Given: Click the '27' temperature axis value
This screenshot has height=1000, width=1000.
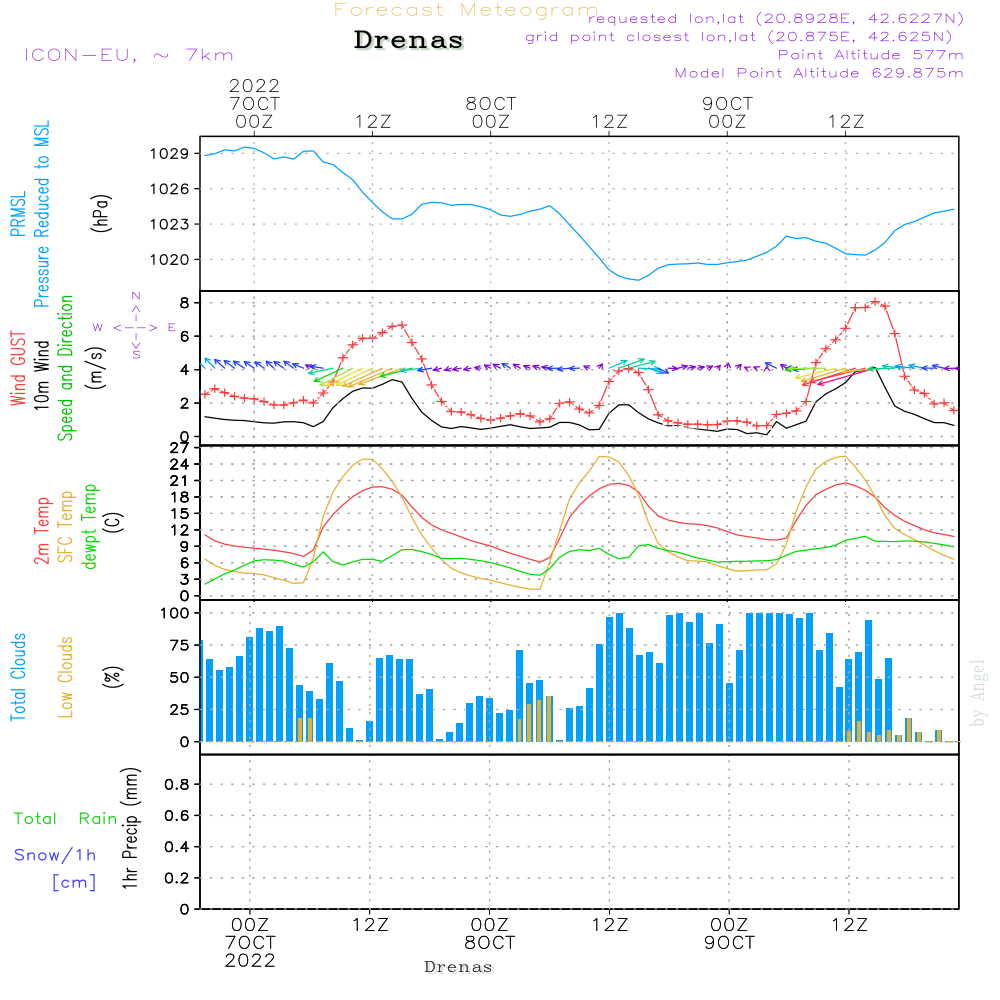Looking at the screenshot, I should click(x=180, y=448).
